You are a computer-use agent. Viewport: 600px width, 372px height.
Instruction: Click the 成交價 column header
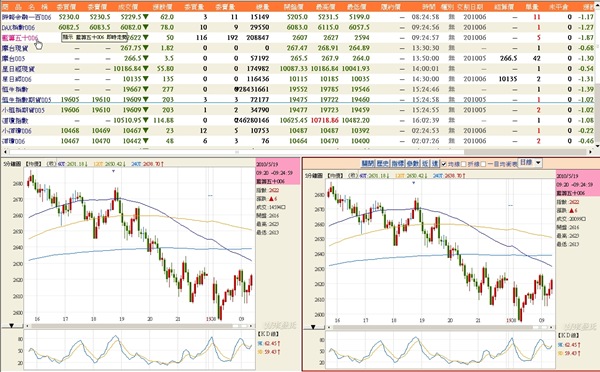pos(129,7)
